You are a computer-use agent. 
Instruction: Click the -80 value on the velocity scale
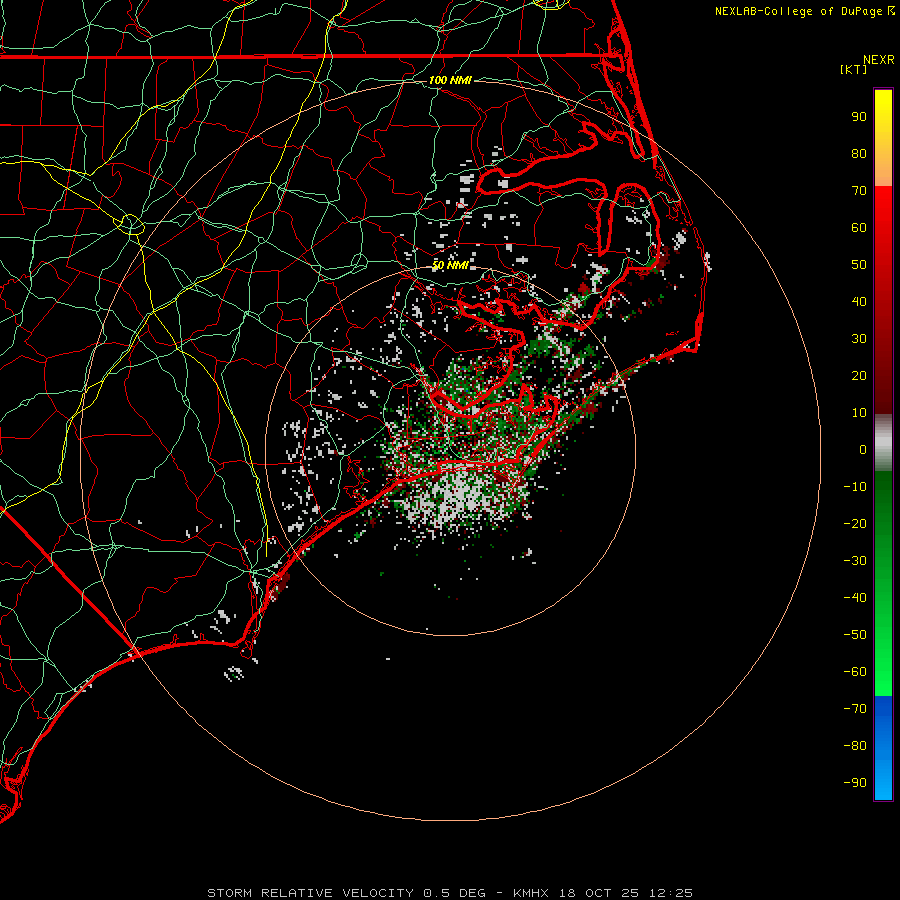point(855,746)
